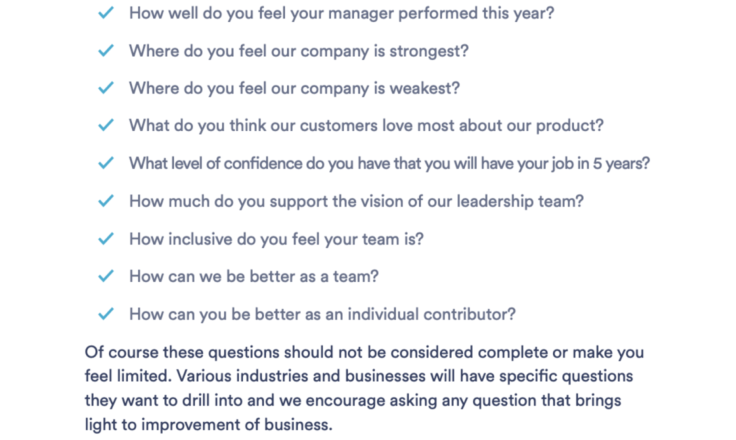Click checkmark beside customers love most question
The width and height of the screenshot is (736, 440).
pyautogui.click(x=106, y=125)
